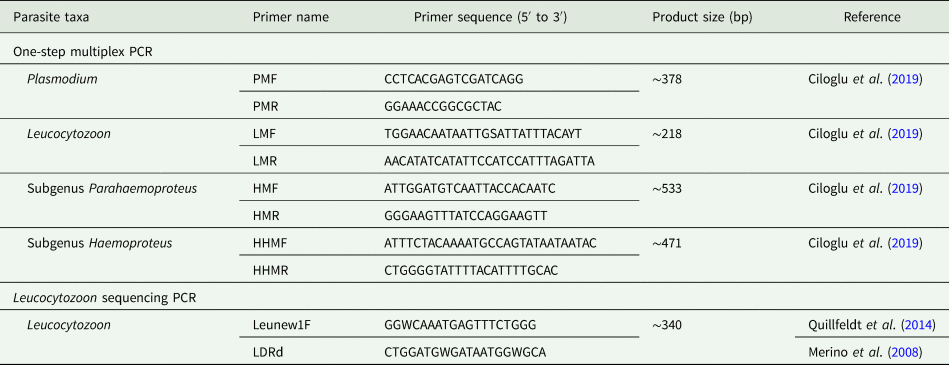Screen dimensions: 949x365
Task: Click the One-step multiplex PCR section row
Action: (474, 51)
